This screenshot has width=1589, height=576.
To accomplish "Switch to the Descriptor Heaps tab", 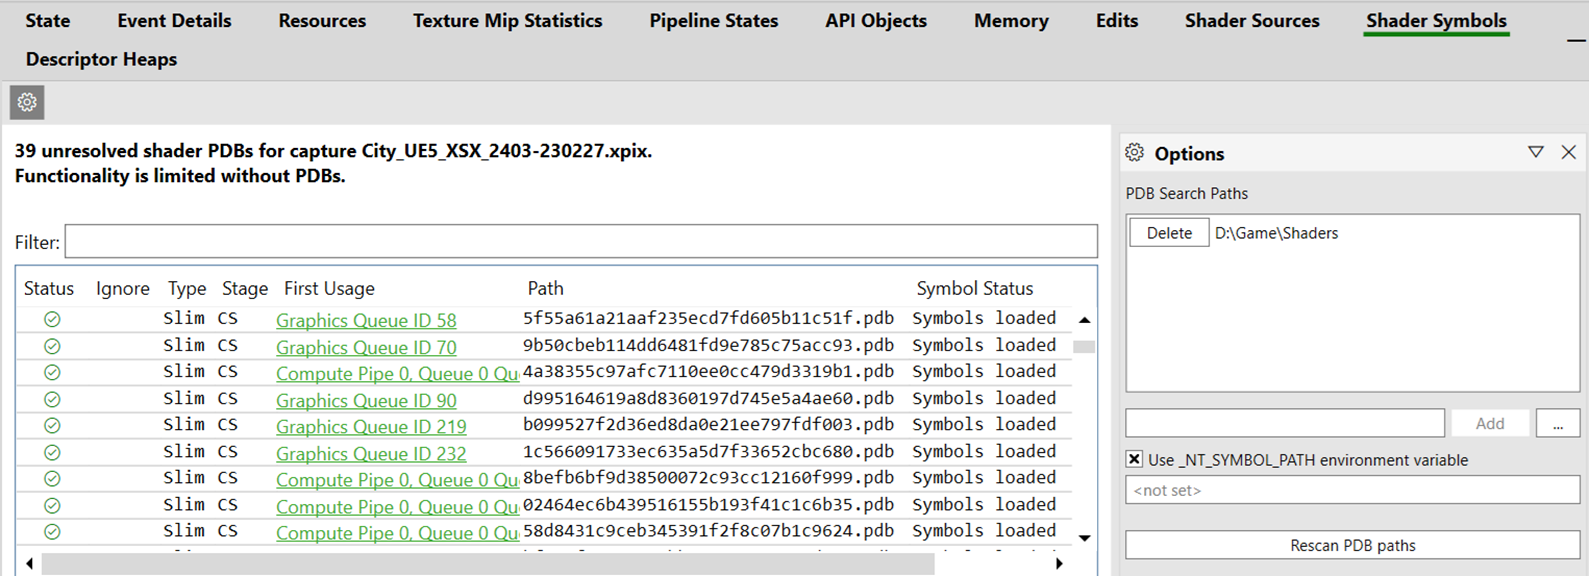I will [x=101, y=59].
